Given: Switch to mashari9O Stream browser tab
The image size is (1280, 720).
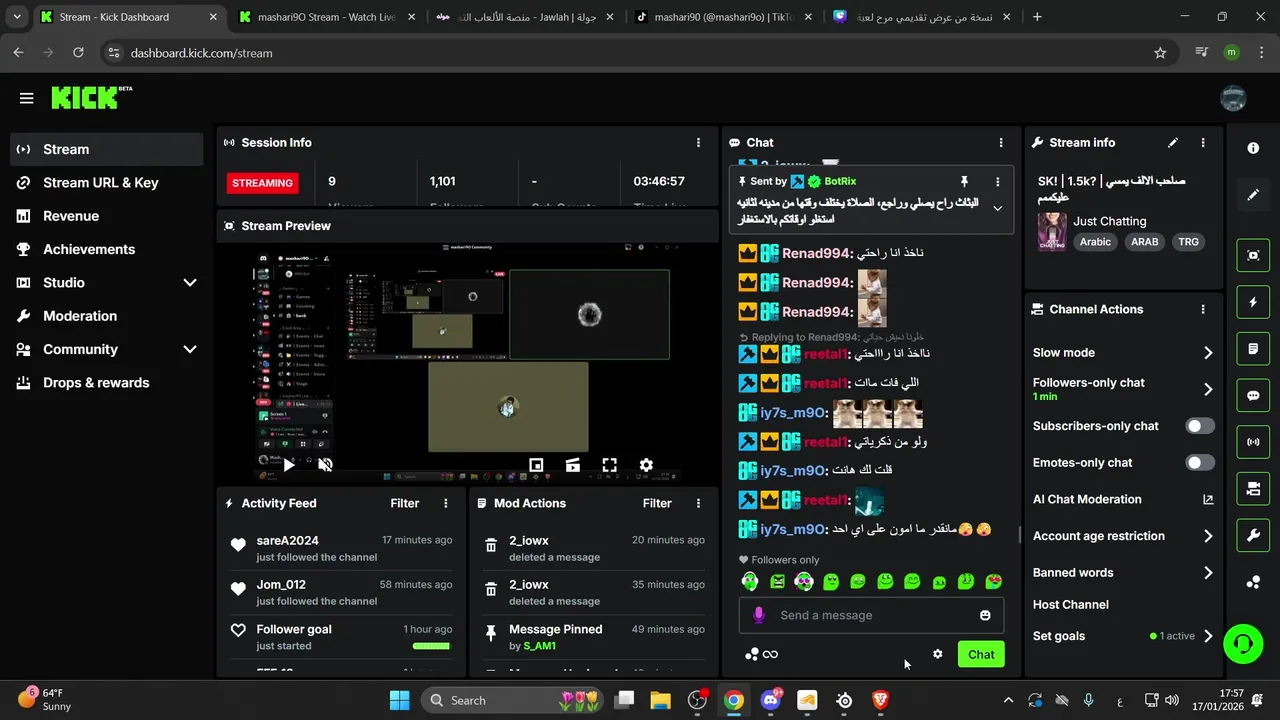Looking at the screenshot, I should pos(326,17).
